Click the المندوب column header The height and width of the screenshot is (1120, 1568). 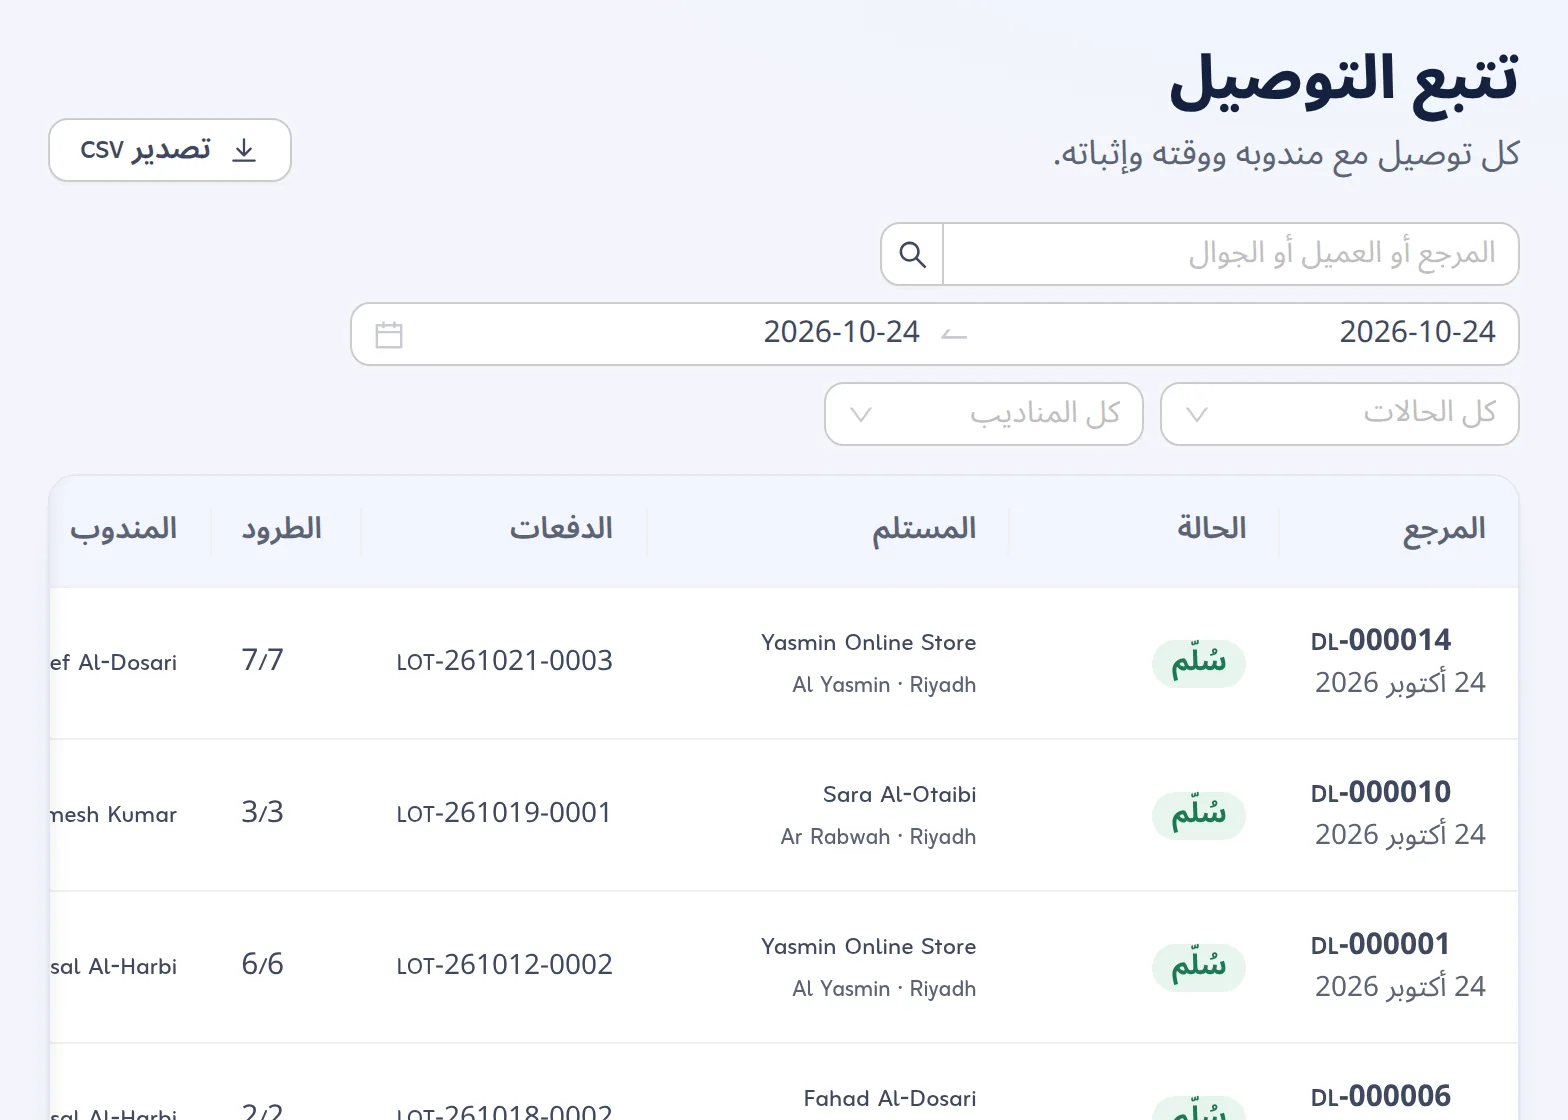point(124,529)
